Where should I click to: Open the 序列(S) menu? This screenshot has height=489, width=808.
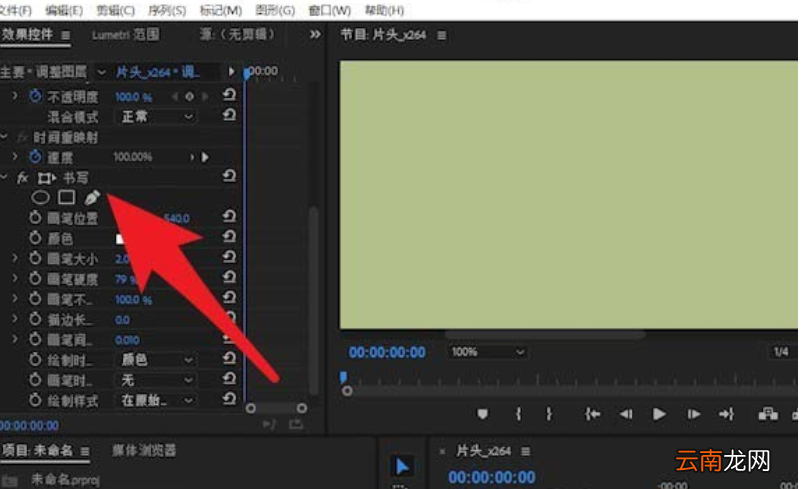coord(167,10)
